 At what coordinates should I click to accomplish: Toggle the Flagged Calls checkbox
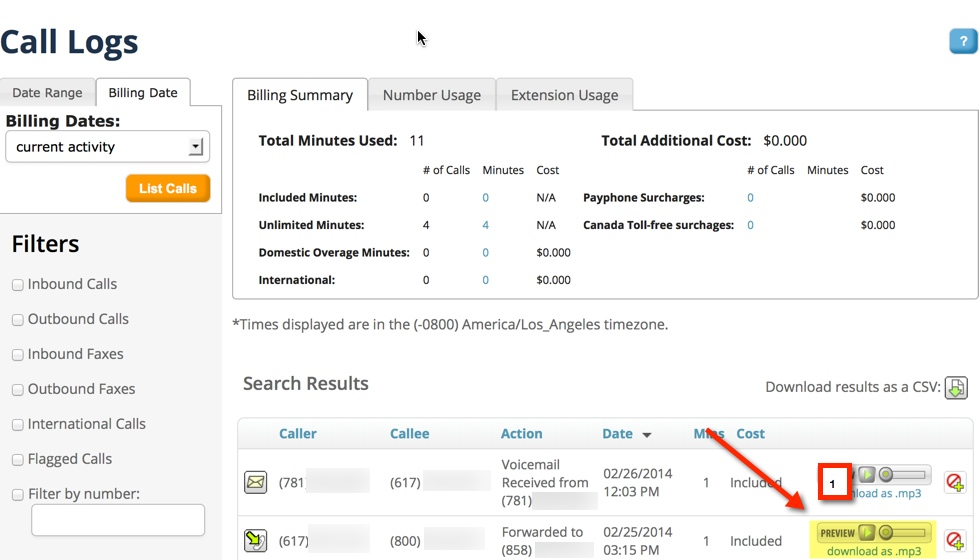click(18, 460)
